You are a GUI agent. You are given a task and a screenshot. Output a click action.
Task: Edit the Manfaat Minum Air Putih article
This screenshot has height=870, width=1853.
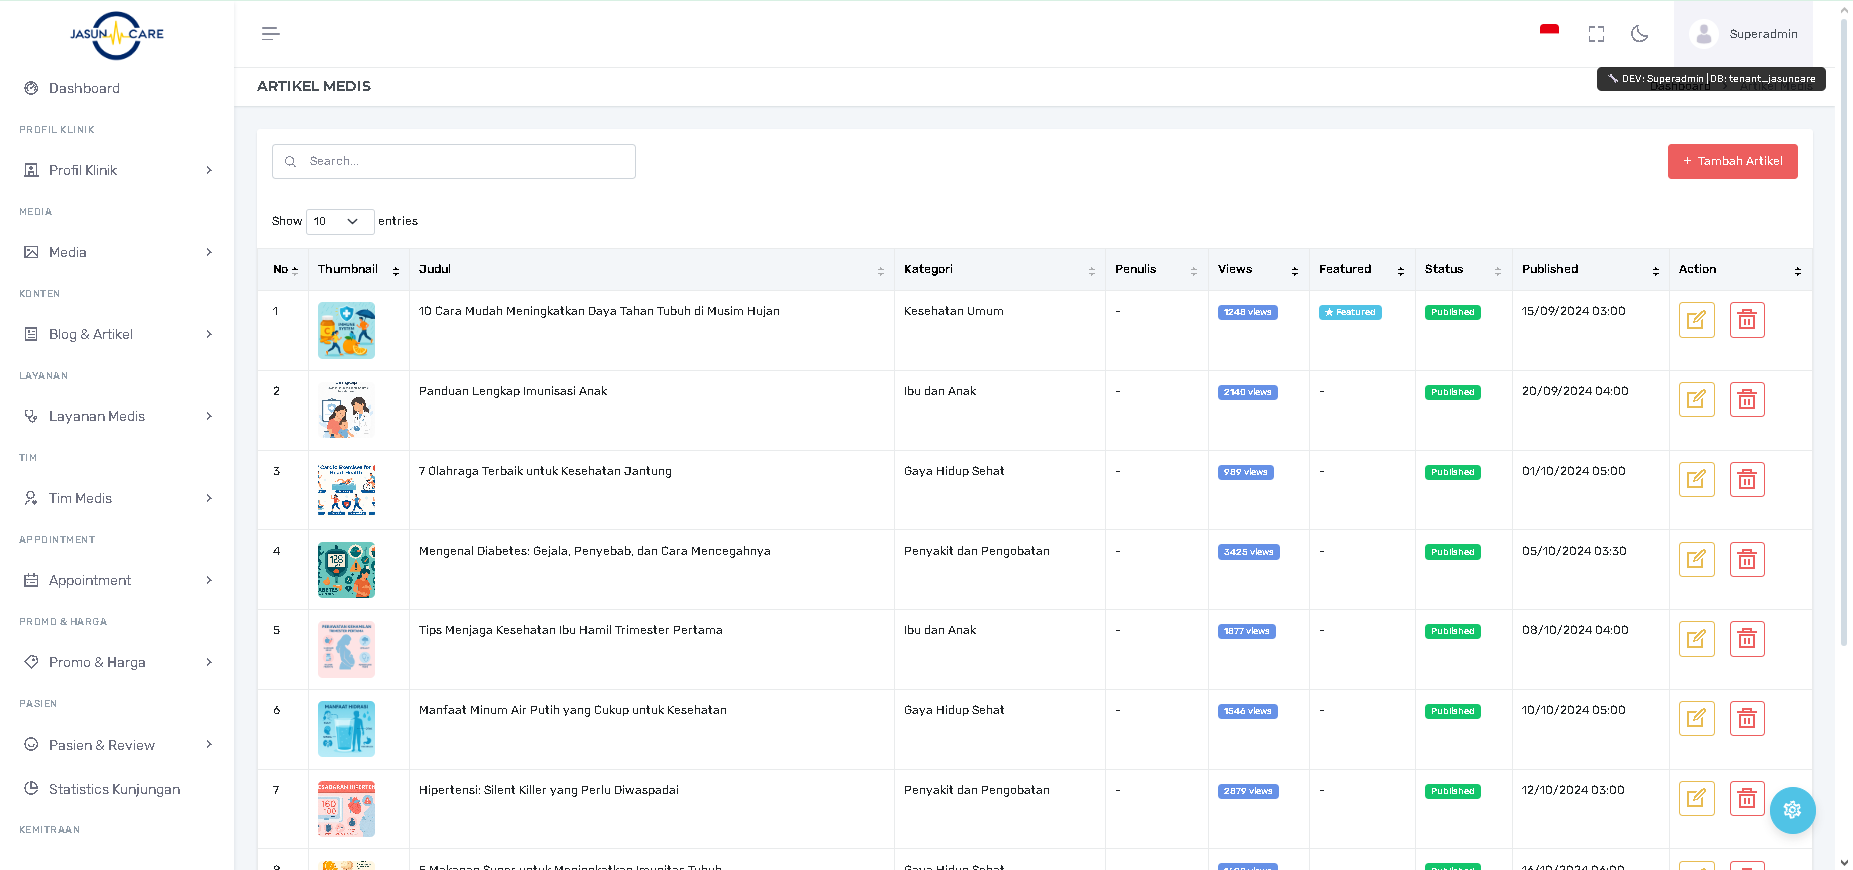[x=1696, y=719]
